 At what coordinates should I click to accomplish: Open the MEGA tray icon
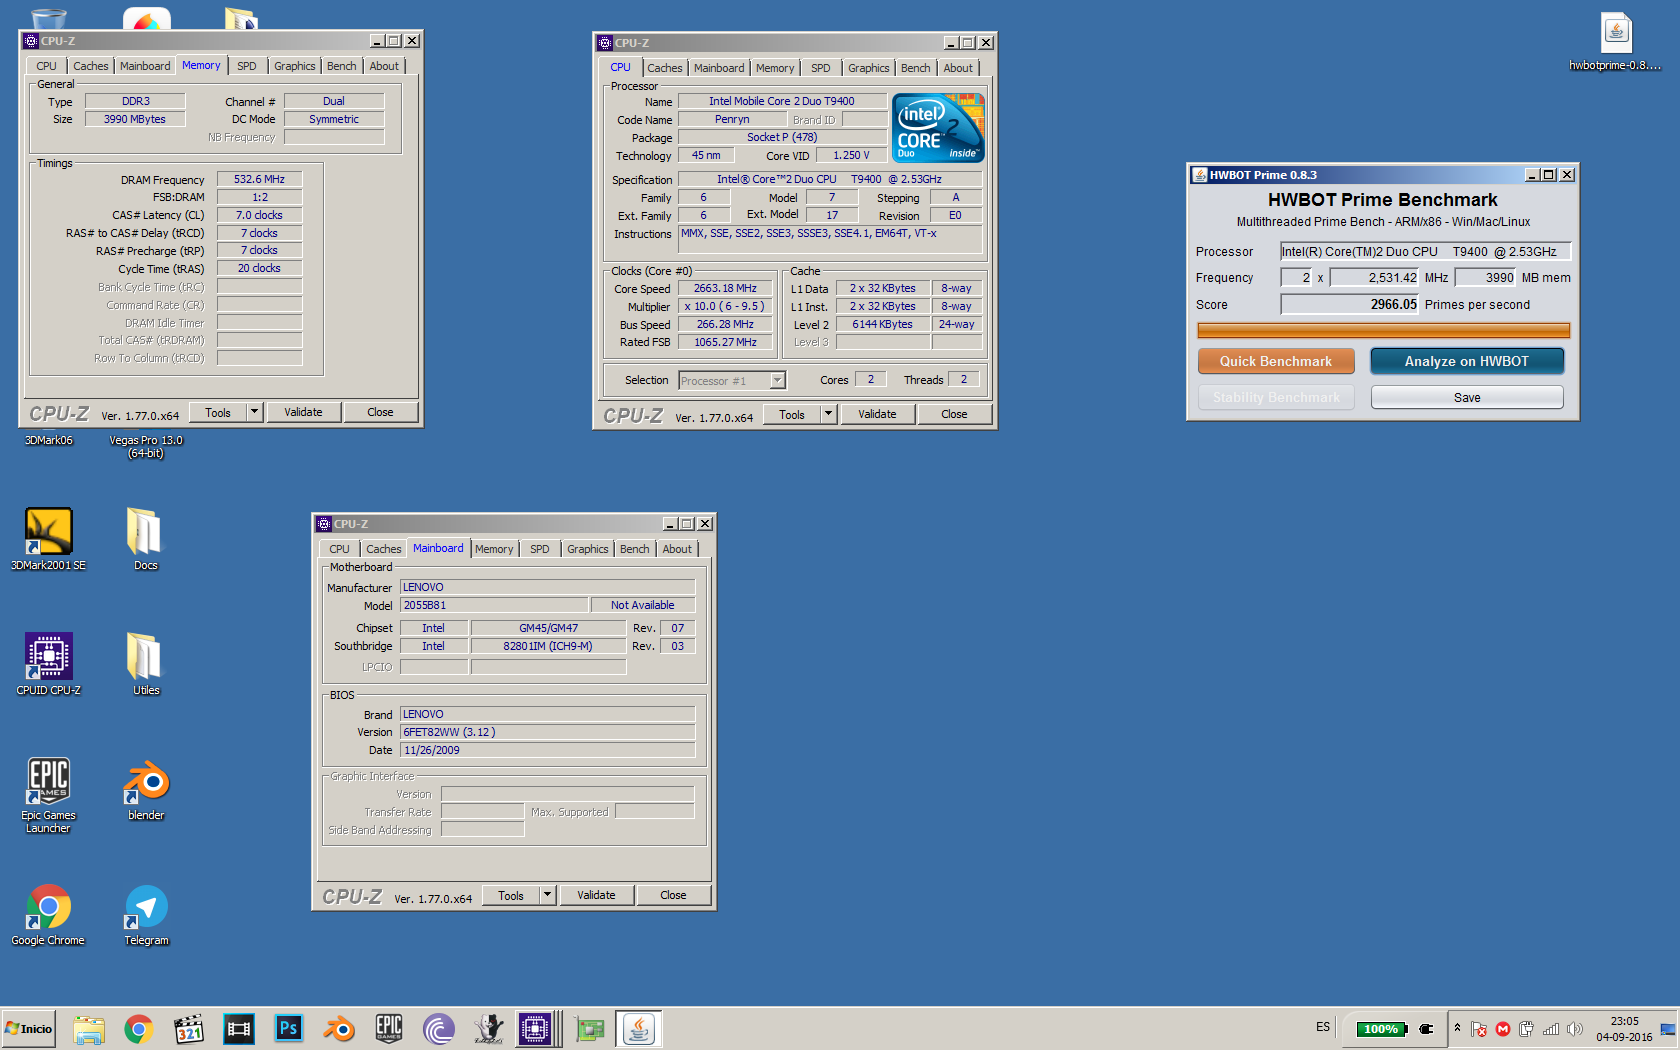(1503, 1029)
